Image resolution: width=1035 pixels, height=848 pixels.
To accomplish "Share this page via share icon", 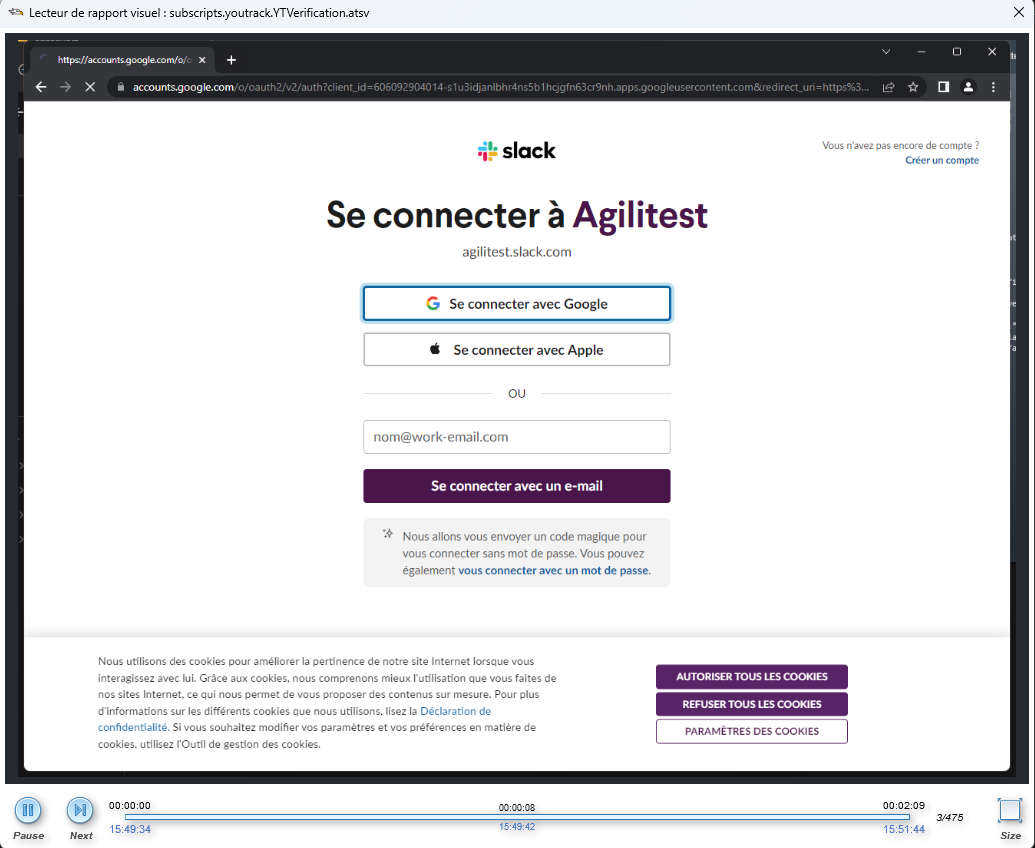I will click(888, 87).
